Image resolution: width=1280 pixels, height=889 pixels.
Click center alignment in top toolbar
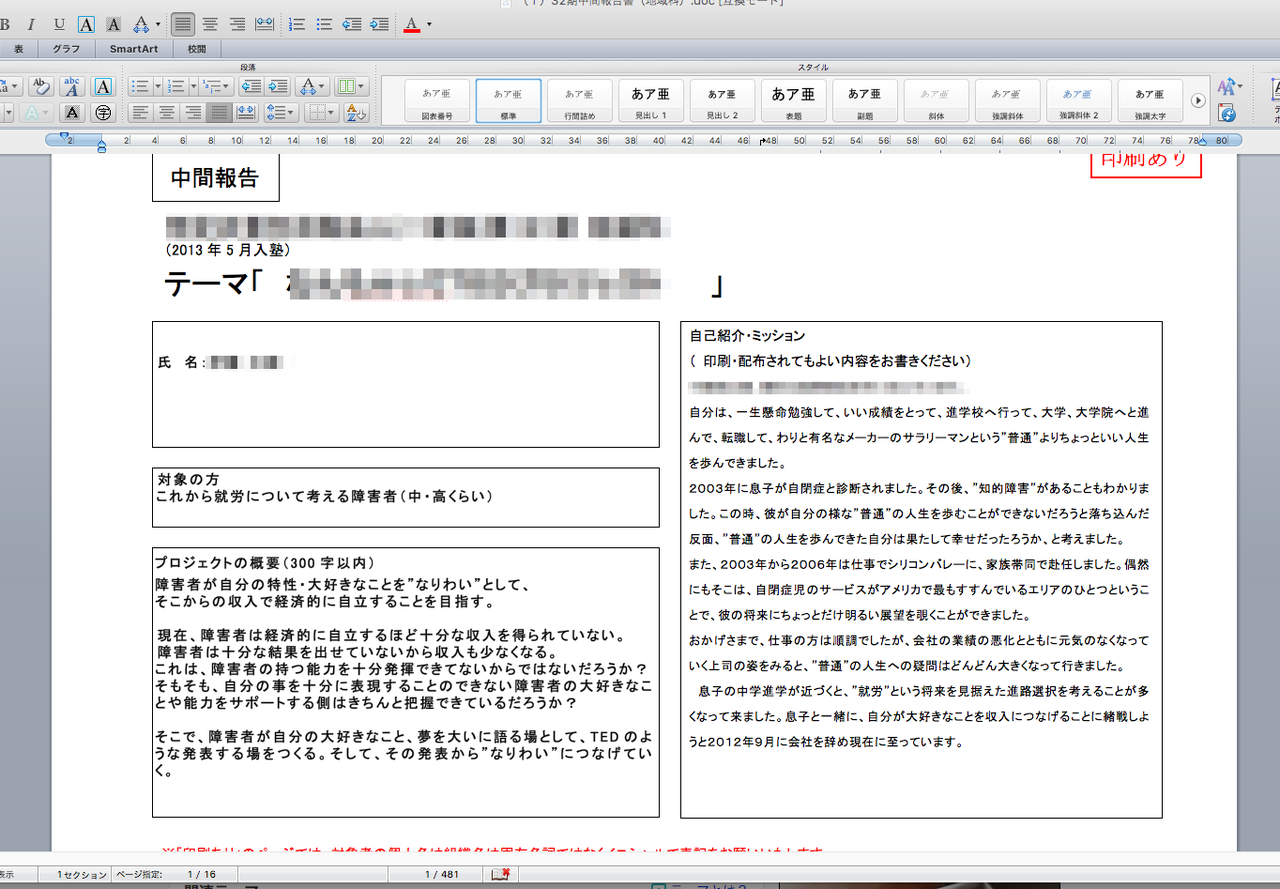pos(210,24)
